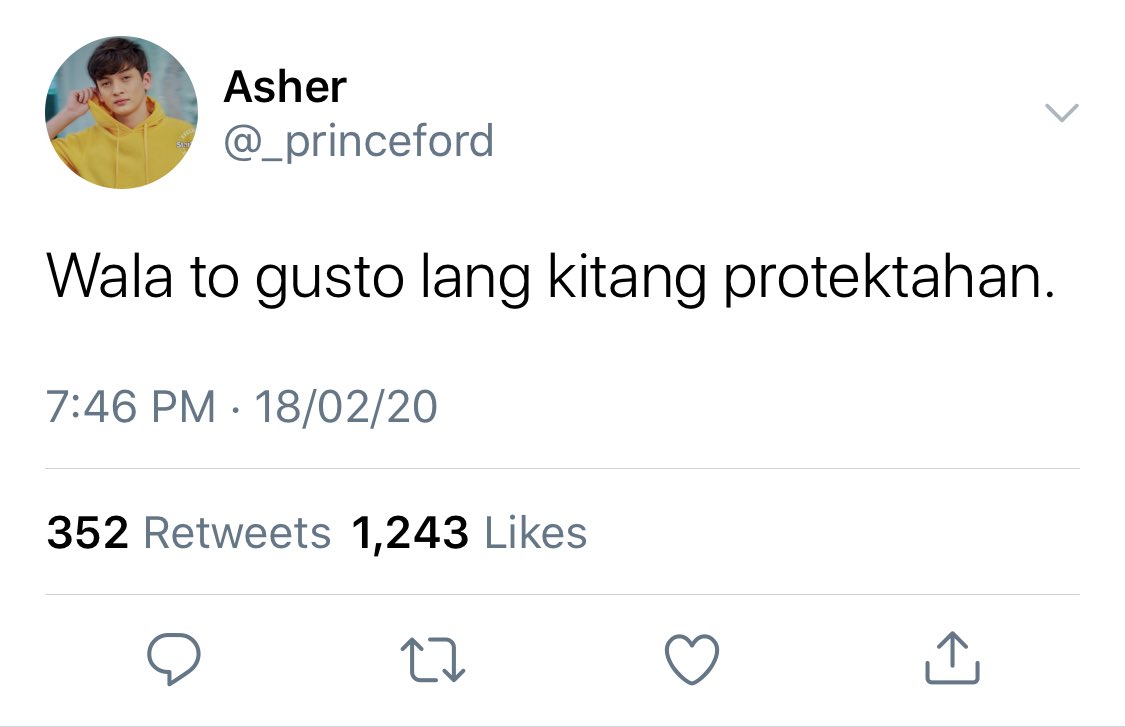Click the 18/02/20 date
The width and height of the screenshot is (1125, 727).
tap(346, 407)
